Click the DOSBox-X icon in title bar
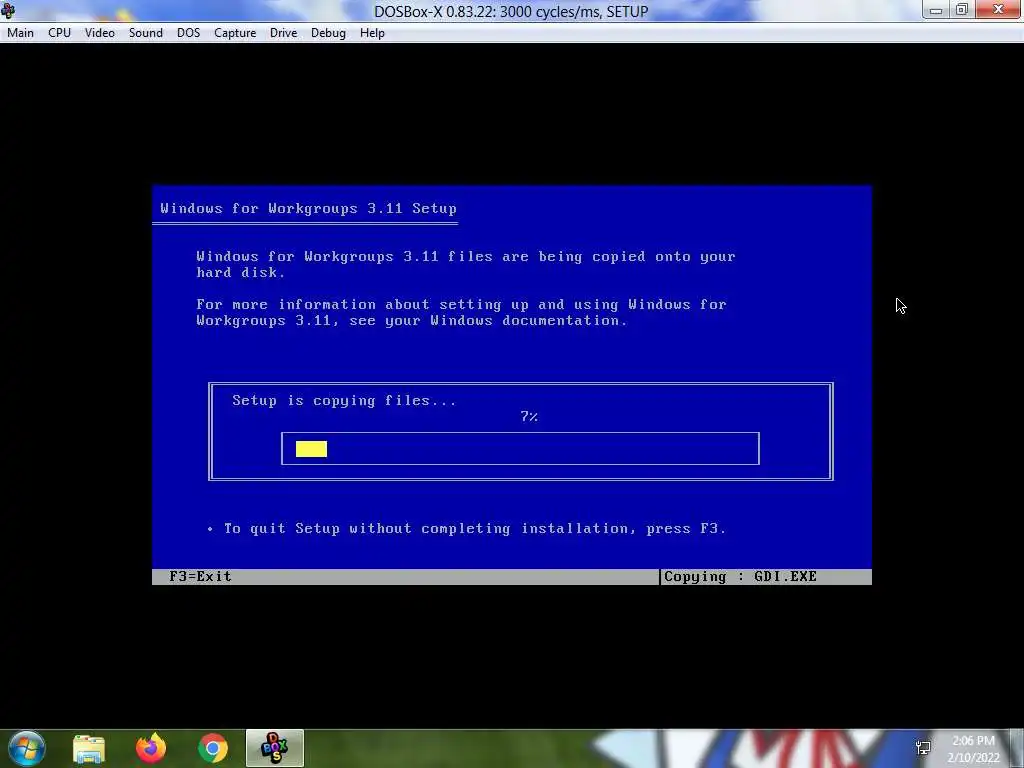1024x768 pixels. pos(8,10)
